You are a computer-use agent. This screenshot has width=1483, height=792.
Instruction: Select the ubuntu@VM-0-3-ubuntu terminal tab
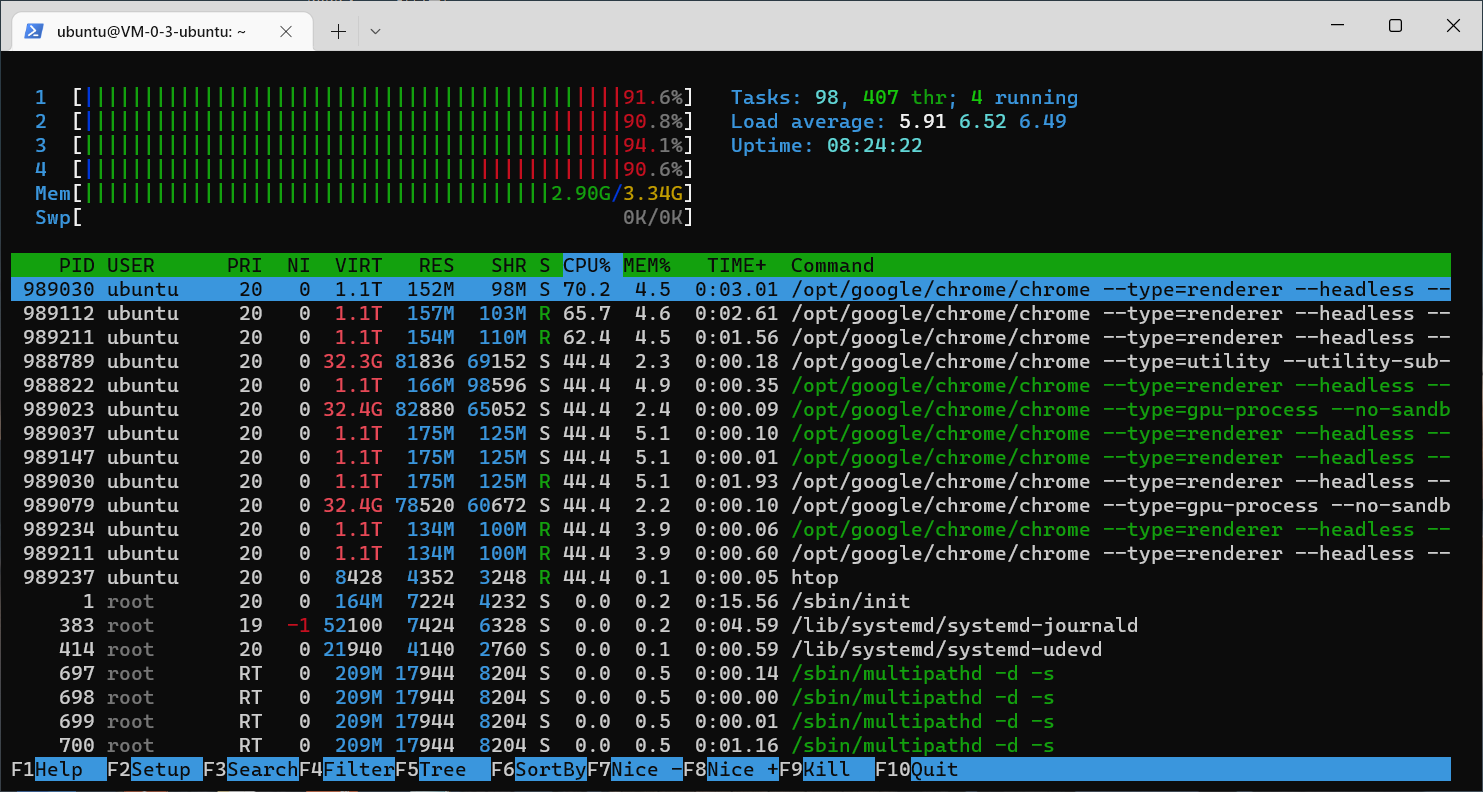(164, 31)
